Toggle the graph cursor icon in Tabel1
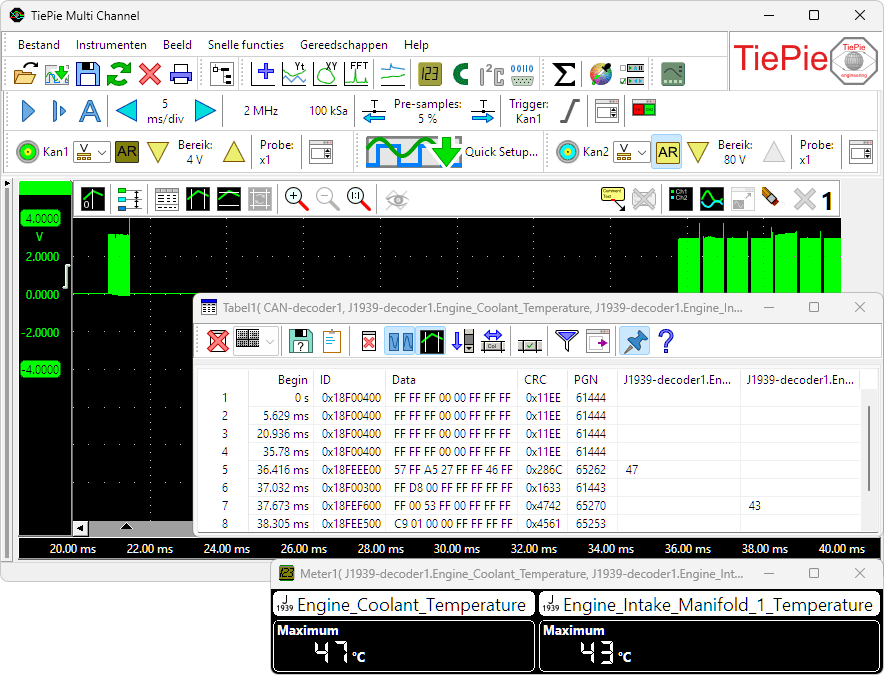 [x=432, y=341]
